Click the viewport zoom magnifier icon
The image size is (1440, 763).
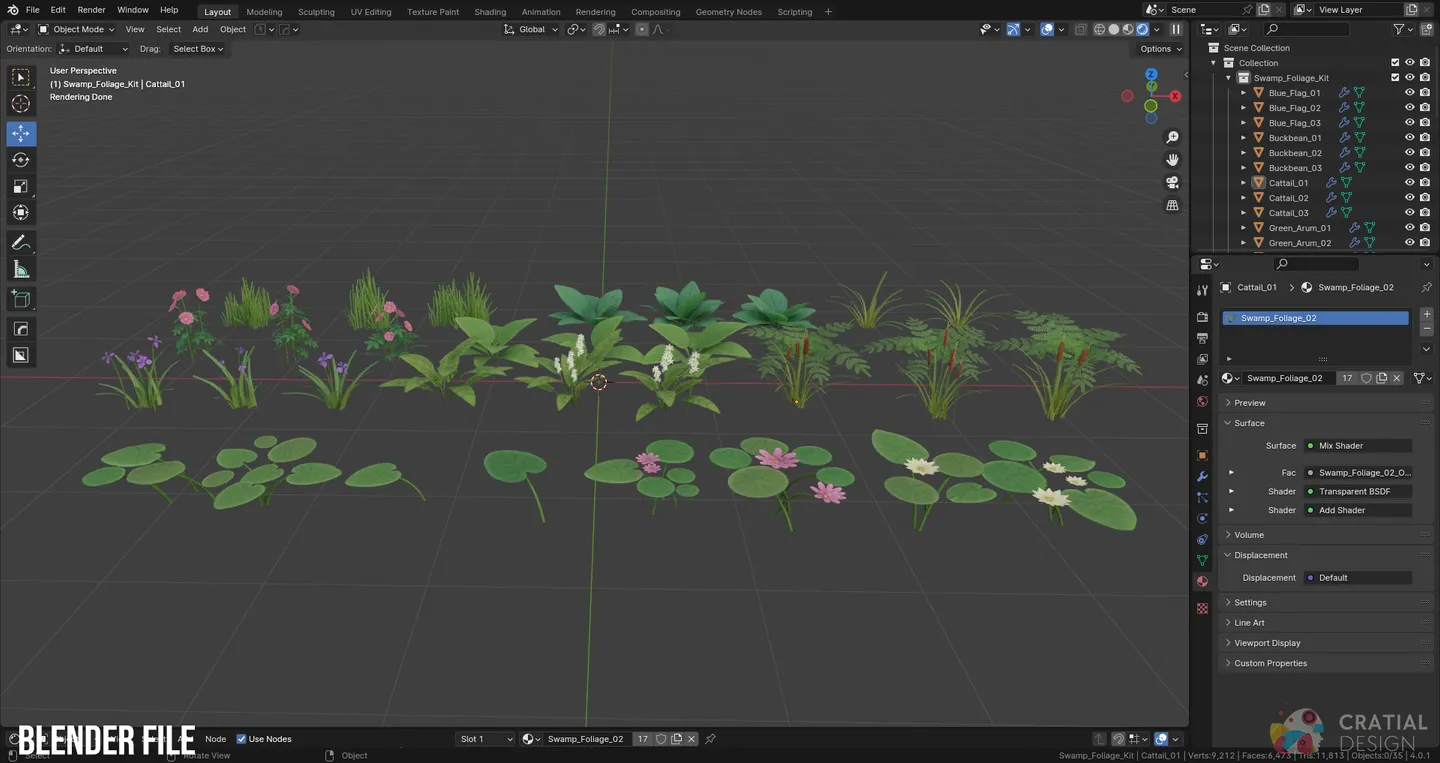pos(1173,137)
